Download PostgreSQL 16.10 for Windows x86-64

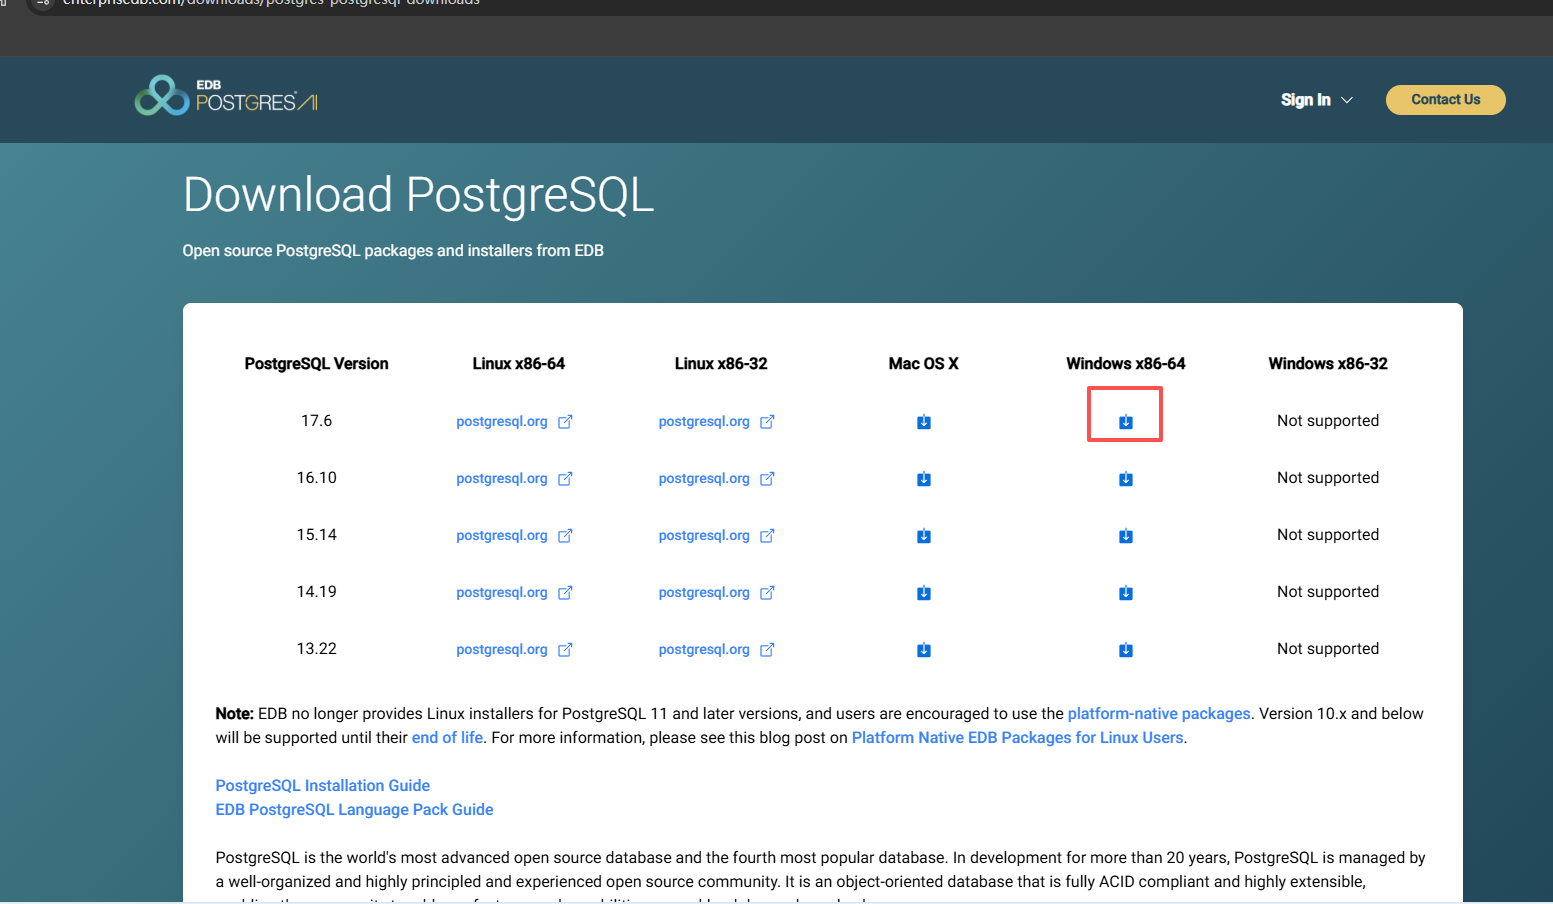point(1126,479)
